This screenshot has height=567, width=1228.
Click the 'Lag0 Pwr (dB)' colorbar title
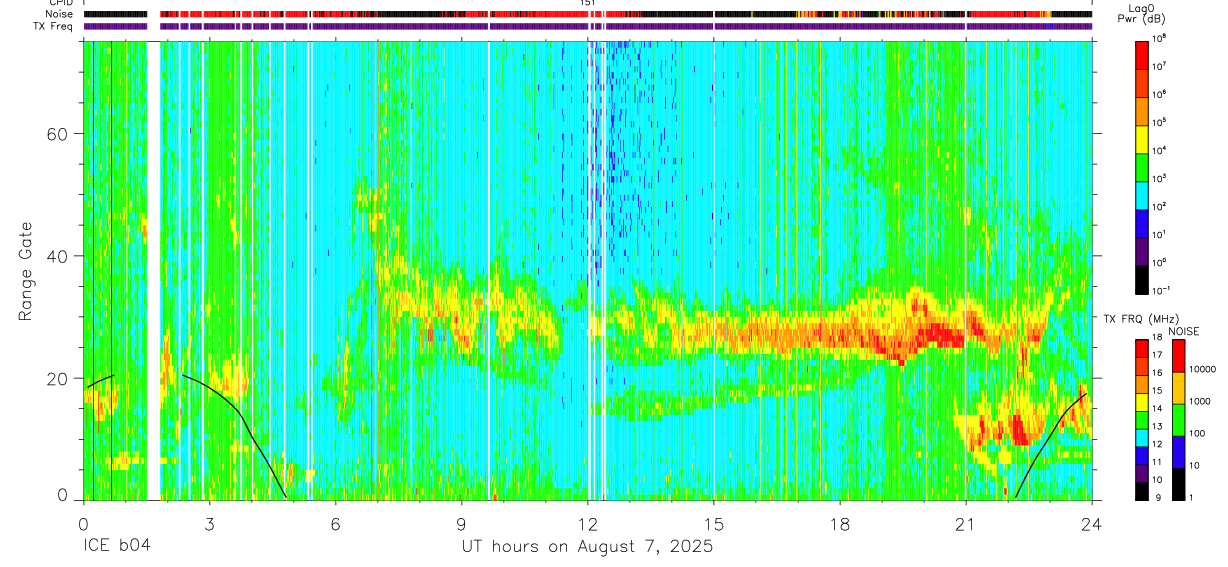[1141, 14]
